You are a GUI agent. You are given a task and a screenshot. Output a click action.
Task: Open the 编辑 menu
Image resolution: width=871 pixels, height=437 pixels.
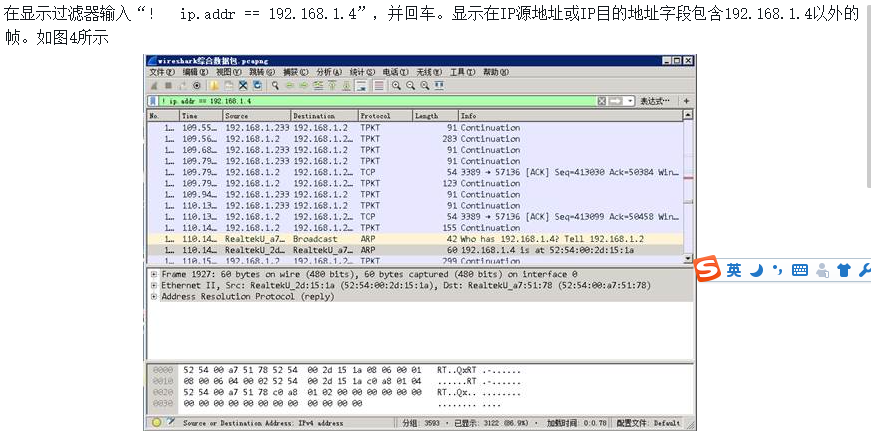point(195,72)
